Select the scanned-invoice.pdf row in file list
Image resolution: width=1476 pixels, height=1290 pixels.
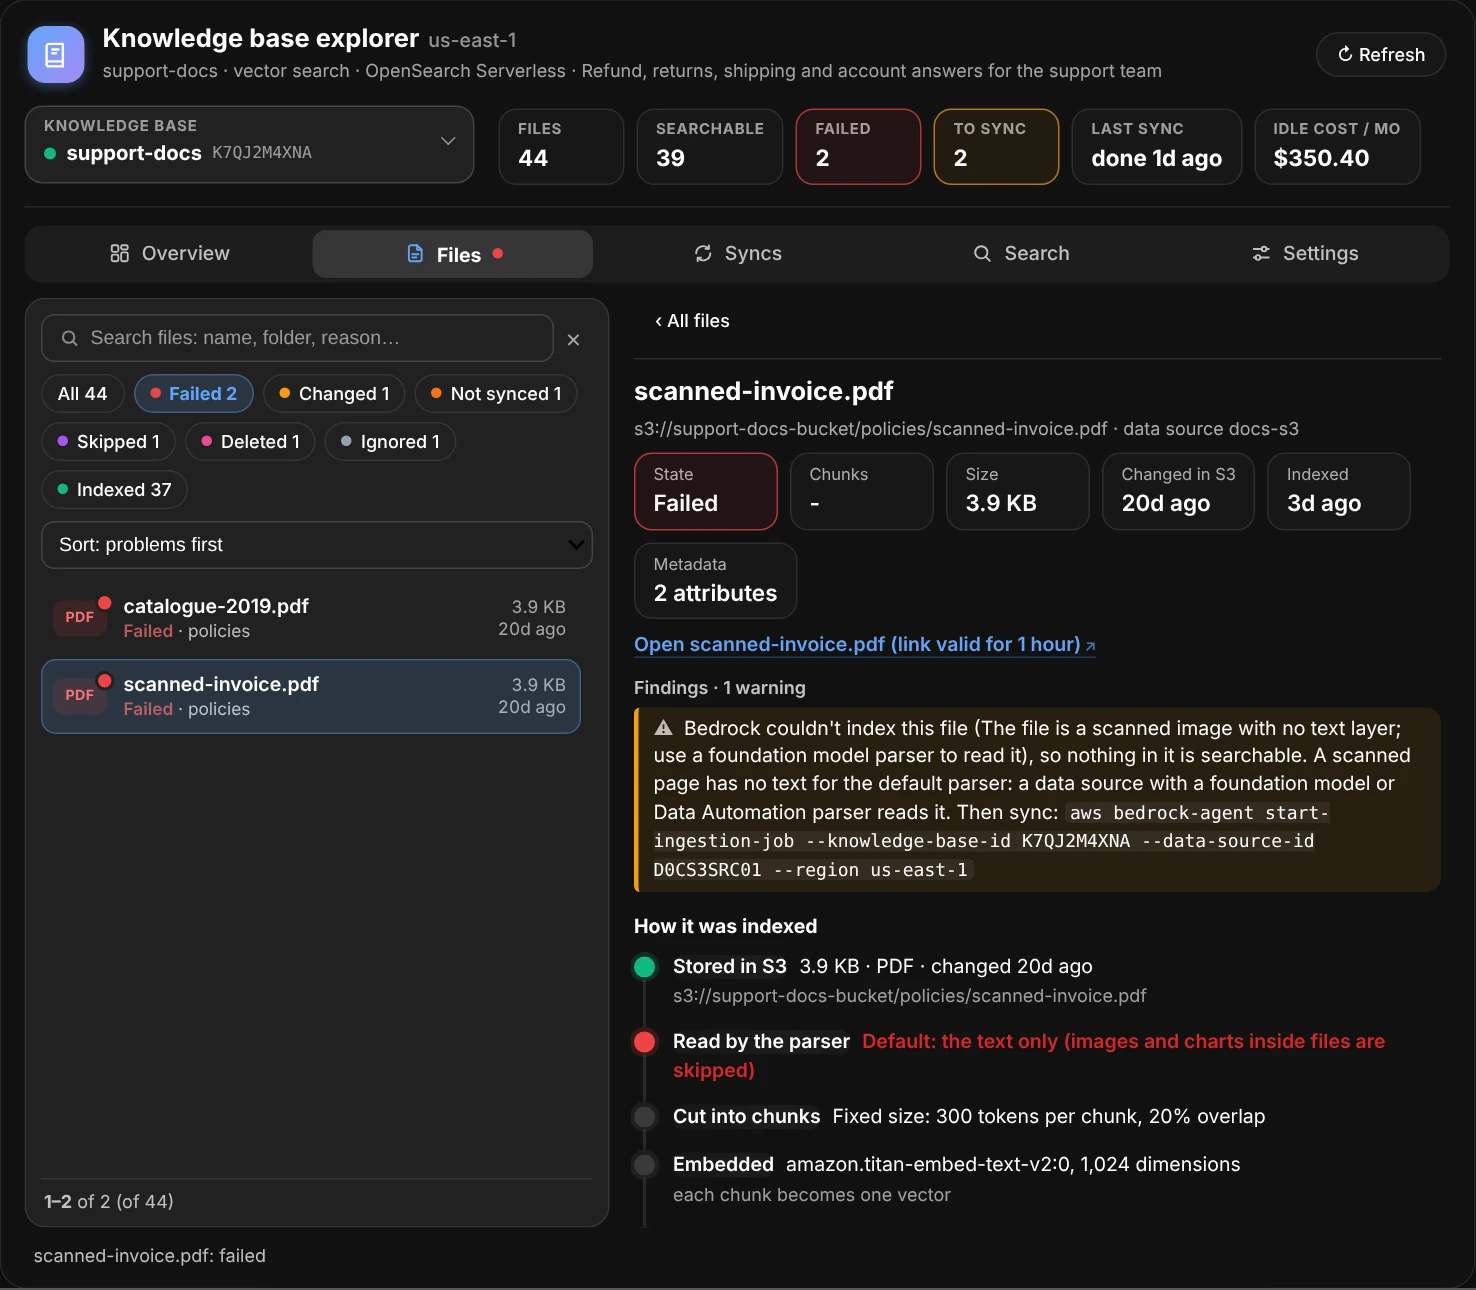pyautogui.click(x=311, y=697)
